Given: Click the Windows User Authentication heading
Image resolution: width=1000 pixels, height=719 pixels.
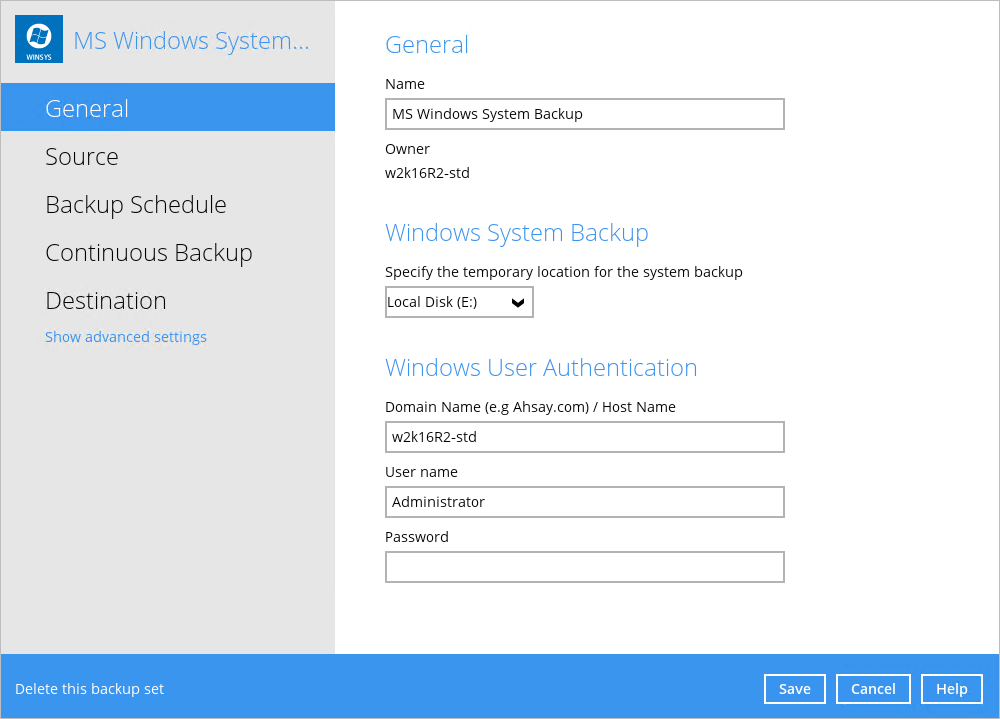Looking at the screenshot, I should coord(541,368).
